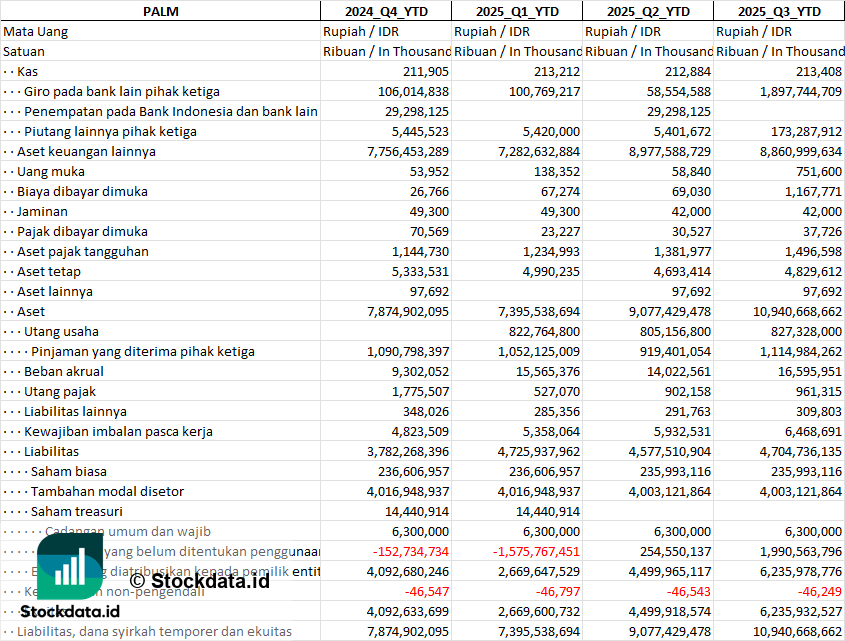This screenshot has height=641, width=845.
Task: Click Saham biasa value 235,993,116 under 2025_Q3_YTD
Action: pyautogui.click(x=806, y=471)
